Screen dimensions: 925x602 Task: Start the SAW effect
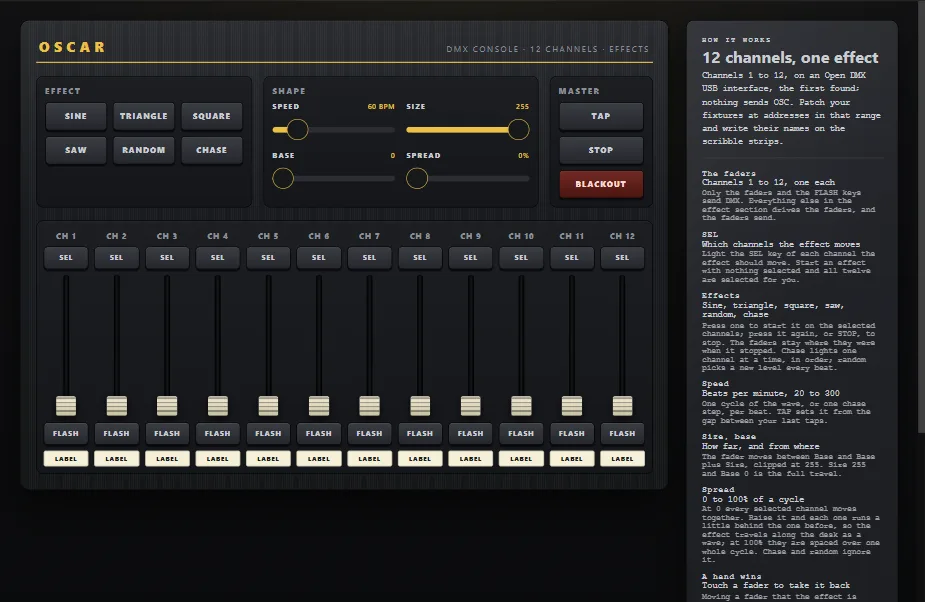coord(76,150)
